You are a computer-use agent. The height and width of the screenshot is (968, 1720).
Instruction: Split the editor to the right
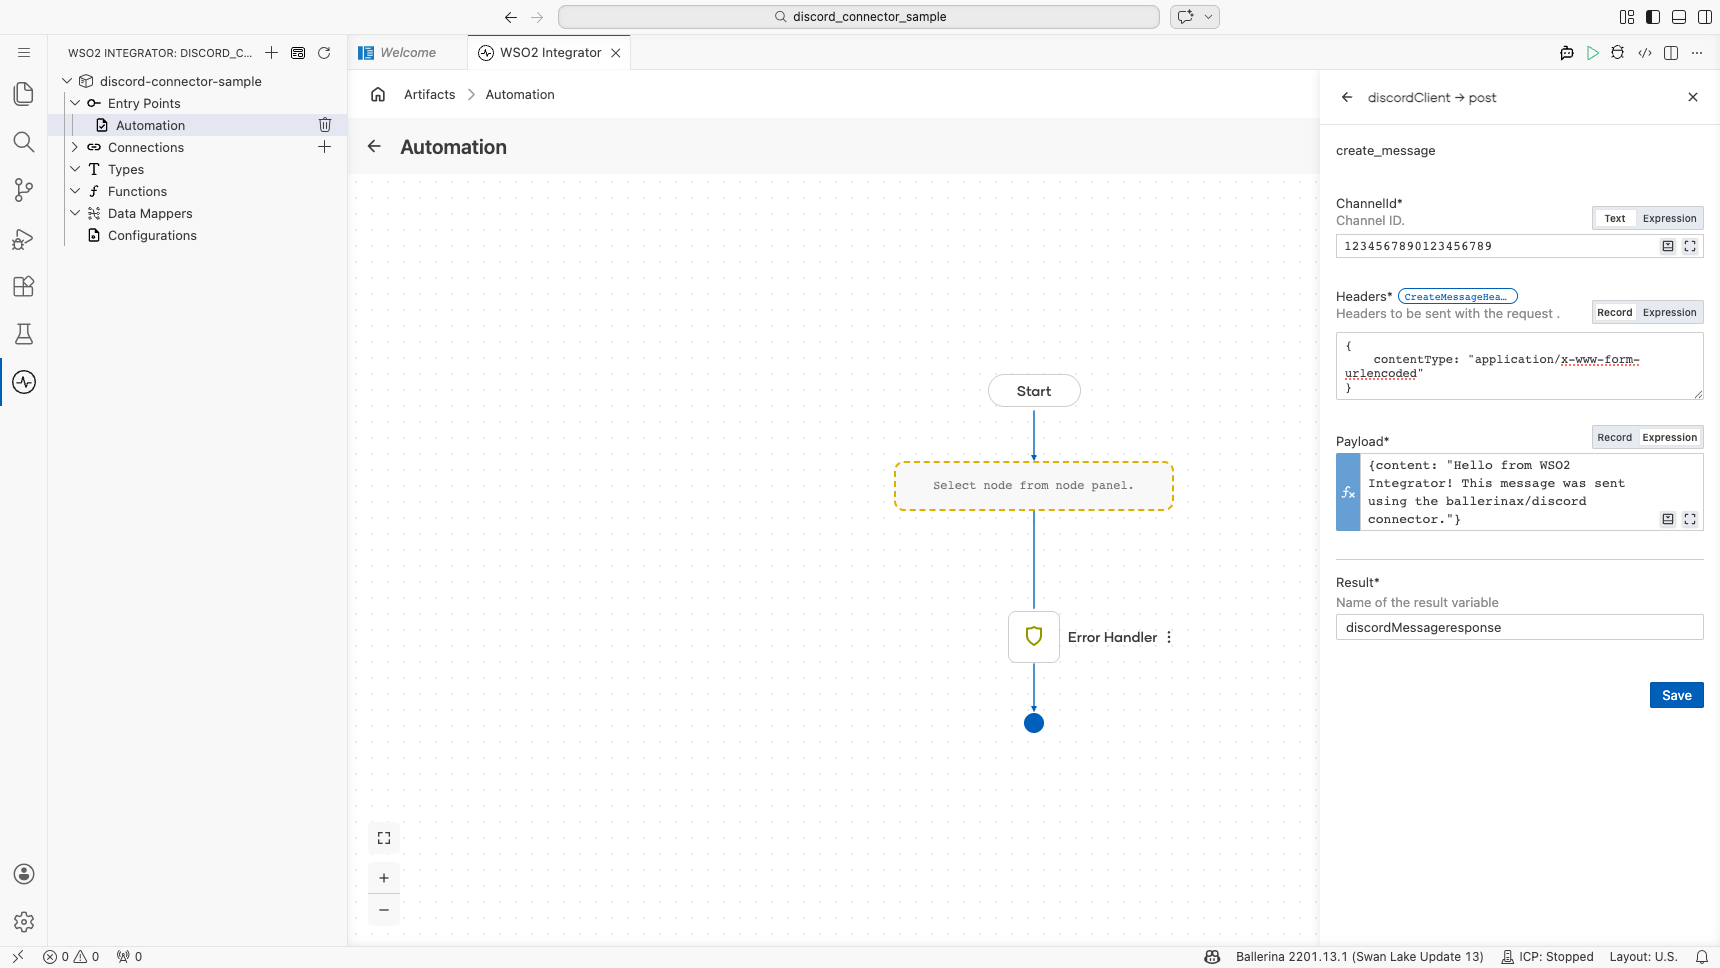pyautogui.click(x=1671, y=53)
